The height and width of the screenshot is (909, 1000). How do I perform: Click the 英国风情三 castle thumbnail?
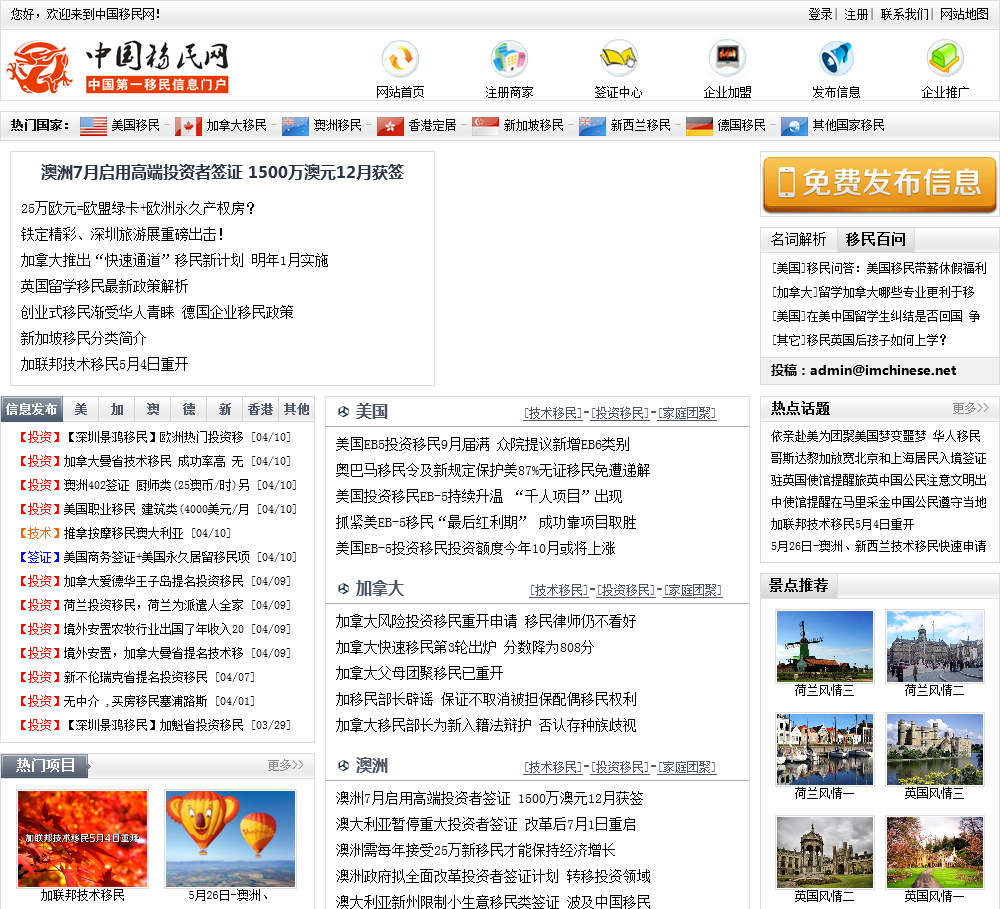935,749
